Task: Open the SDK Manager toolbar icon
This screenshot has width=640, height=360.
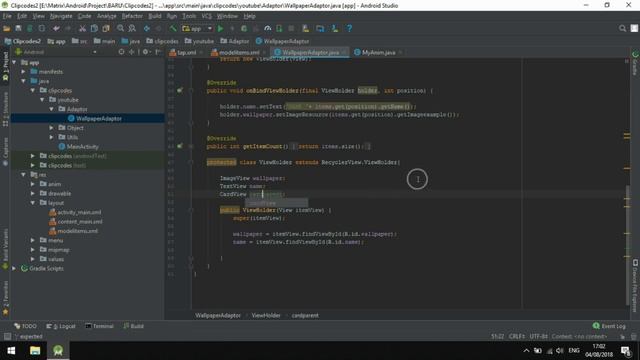Action: 335,29
